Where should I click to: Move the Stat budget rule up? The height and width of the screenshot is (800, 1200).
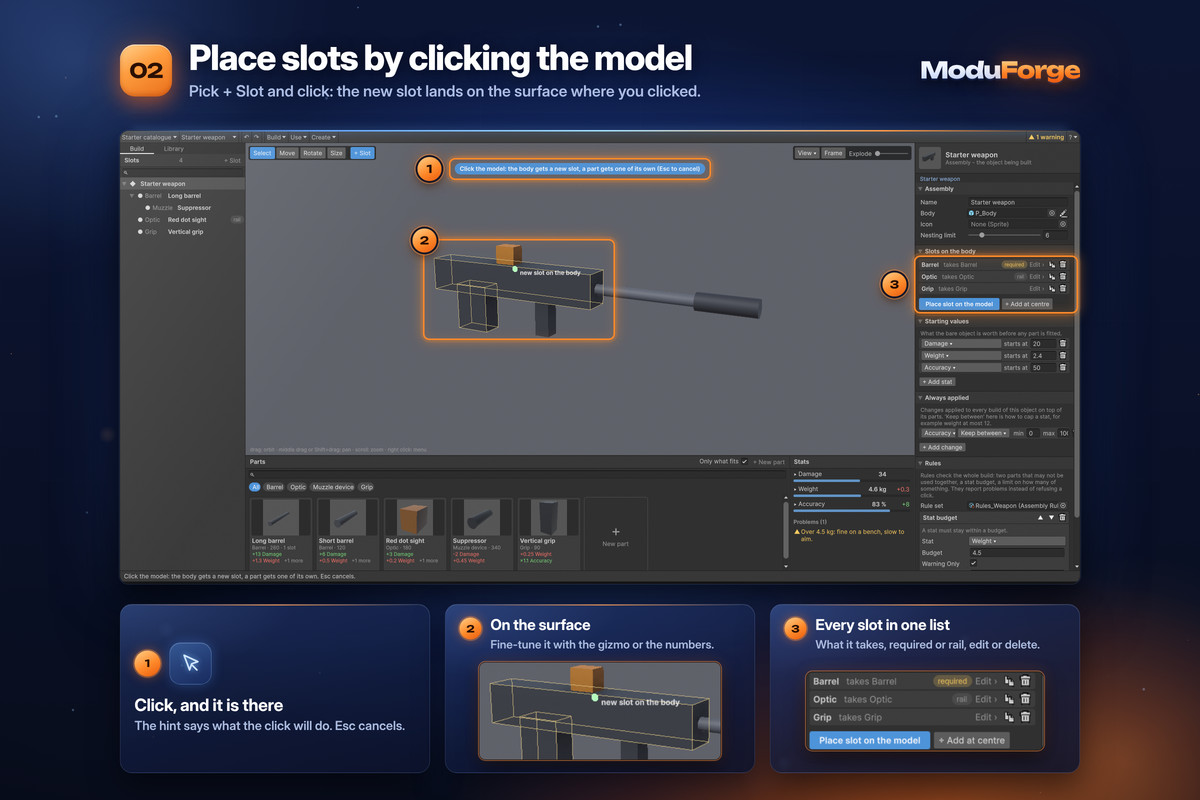click(x=1040, y=518)
